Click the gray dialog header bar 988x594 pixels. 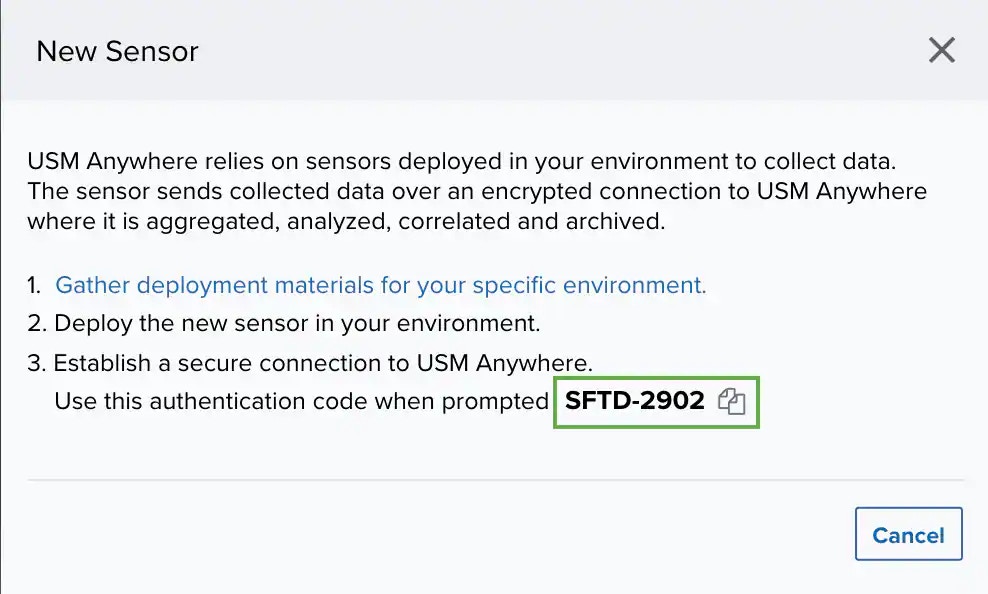(500, 50)
